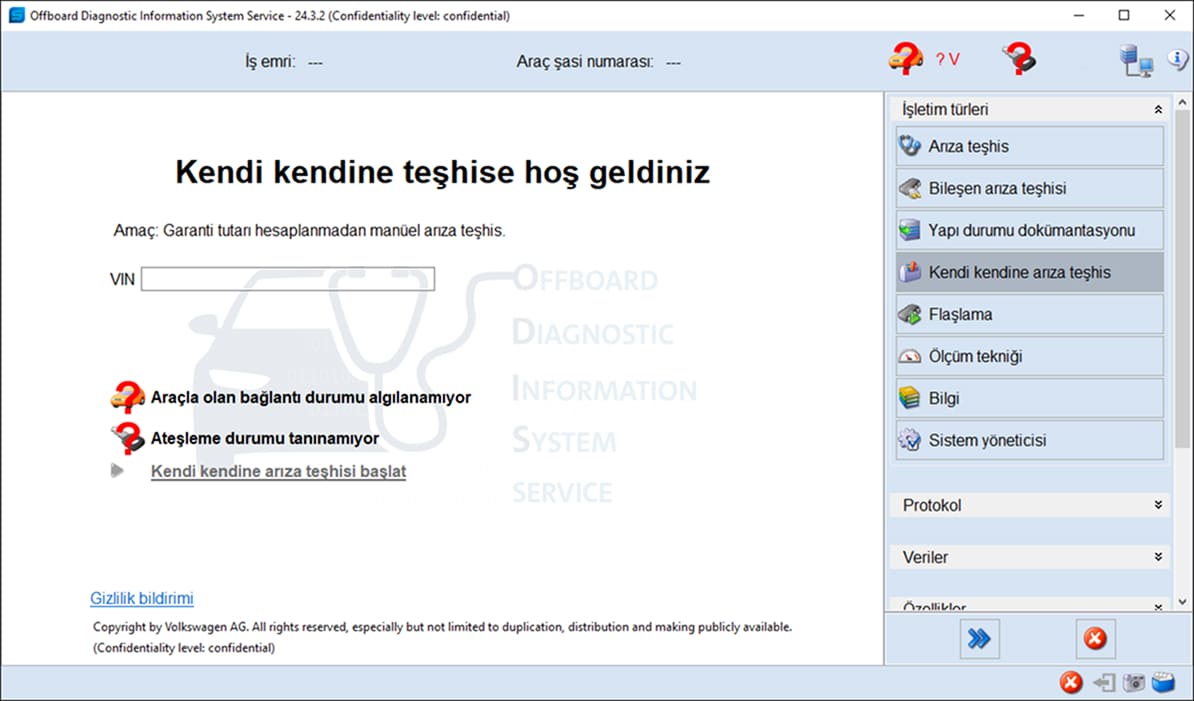Click the blue container icon in status bar

1164,683
